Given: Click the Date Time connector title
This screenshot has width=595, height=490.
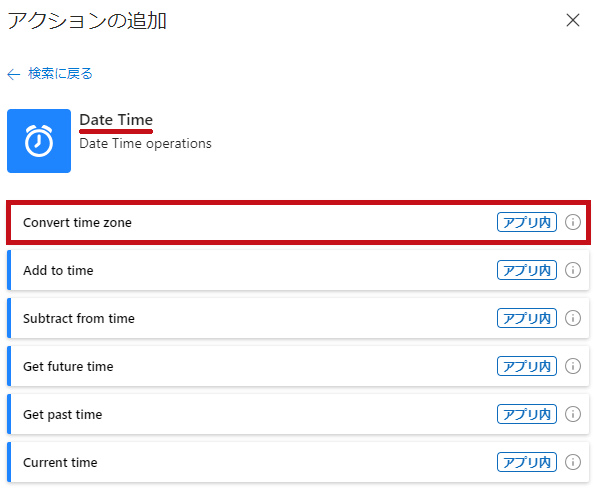Looking at the screenshot, I should (x=116, y=120).
